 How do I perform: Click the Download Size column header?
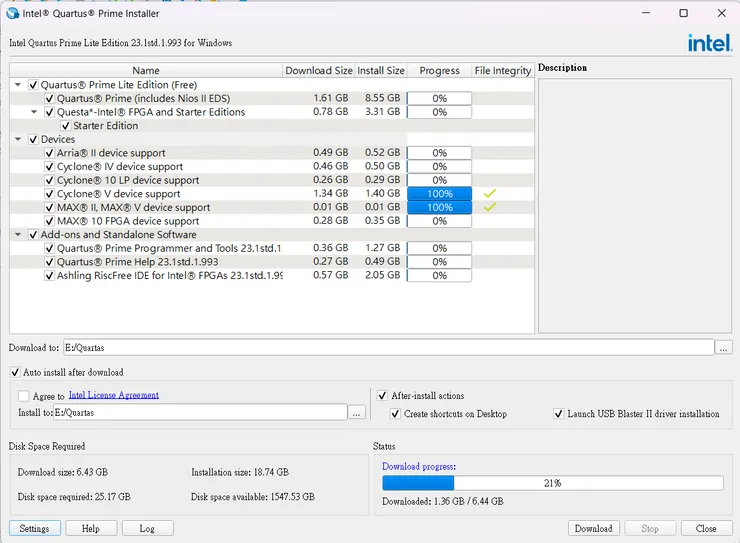pyautogui.click(x=319, y=70)
